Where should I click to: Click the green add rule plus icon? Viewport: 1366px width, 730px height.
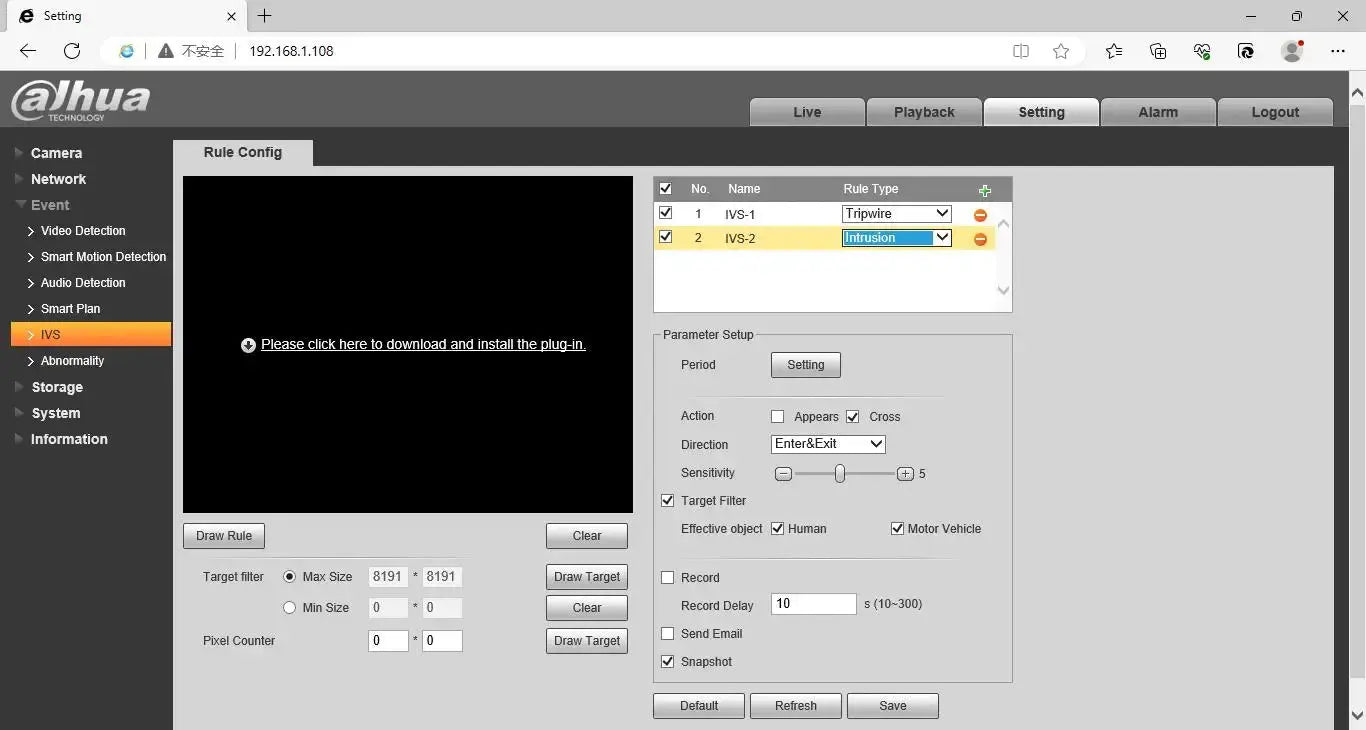click(x=985, y=190)
